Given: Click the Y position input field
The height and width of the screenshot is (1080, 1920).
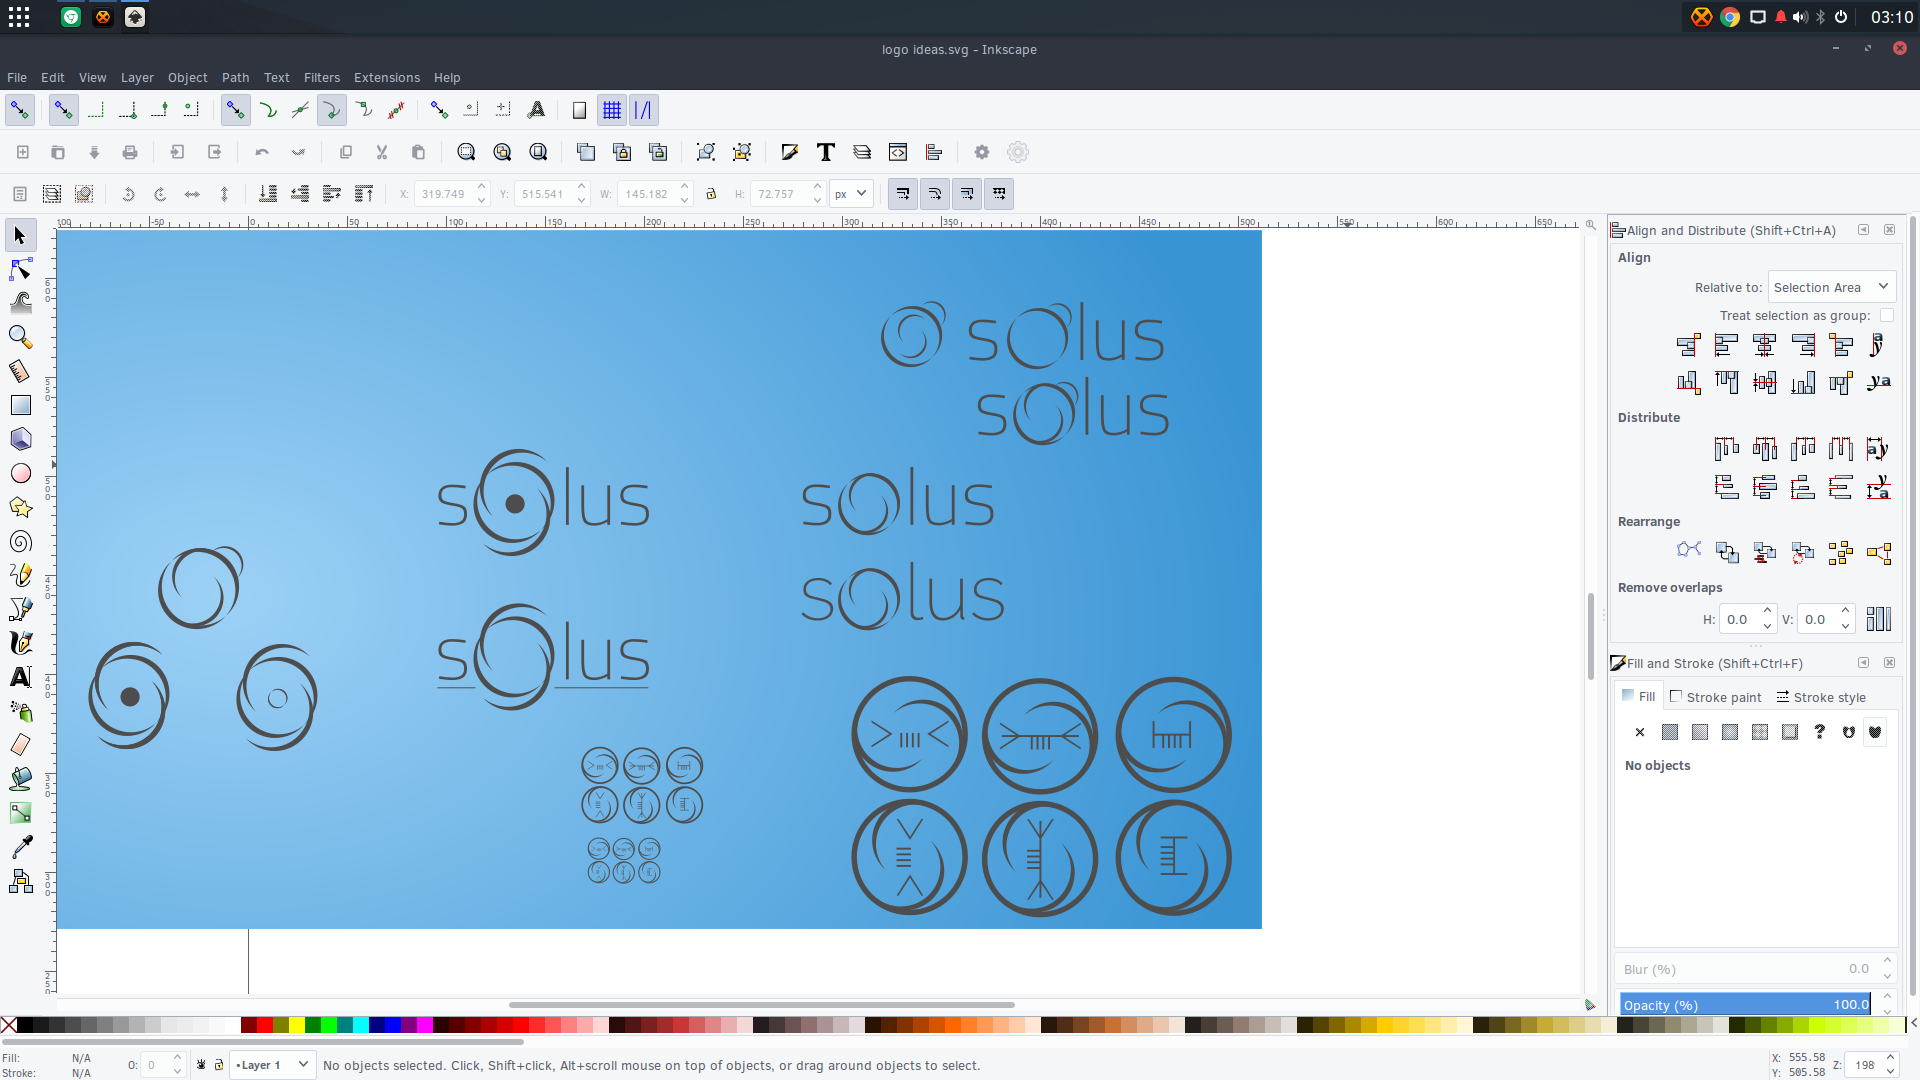Looking at the screenshot, I should tap(544, 194).
